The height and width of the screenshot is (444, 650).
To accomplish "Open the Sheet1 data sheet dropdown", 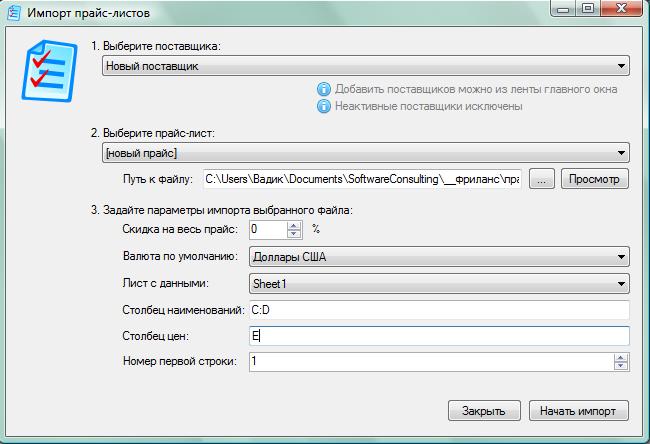I will 439,284.
